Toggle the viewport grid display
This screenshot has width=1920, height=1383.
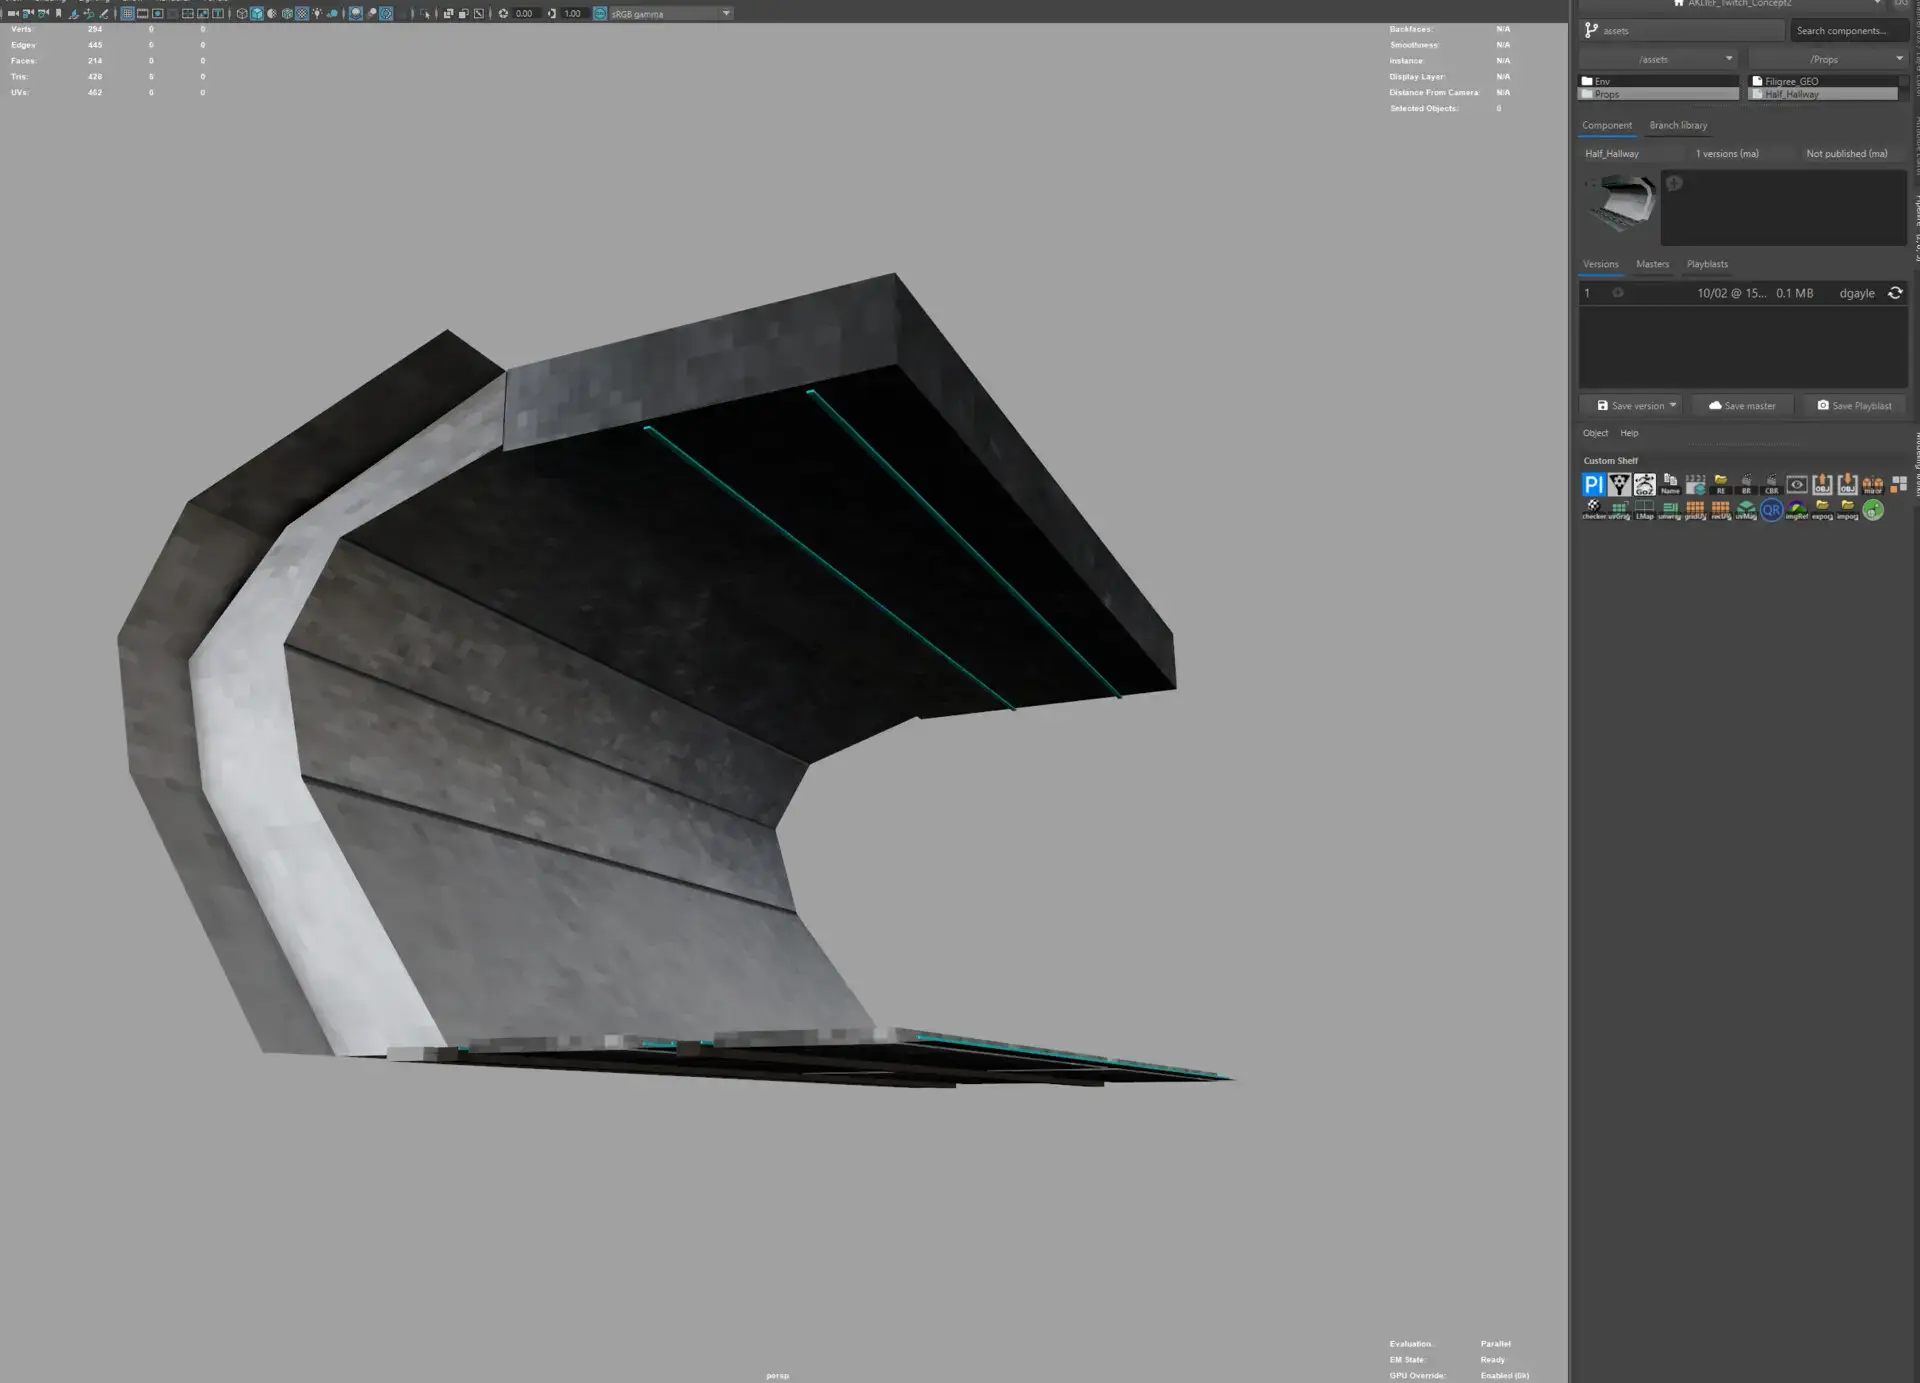(127, 13)
